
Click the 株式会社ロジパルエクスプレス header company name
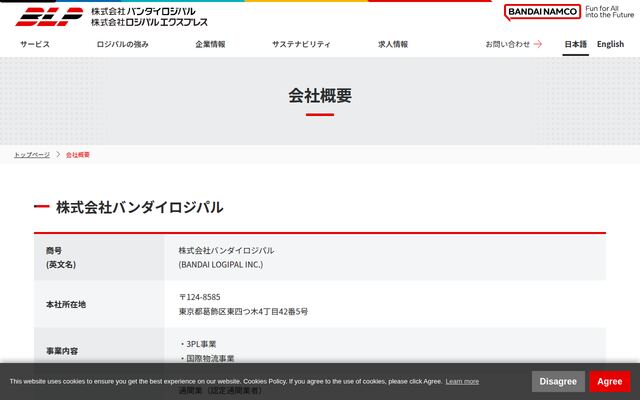[149, 22]
